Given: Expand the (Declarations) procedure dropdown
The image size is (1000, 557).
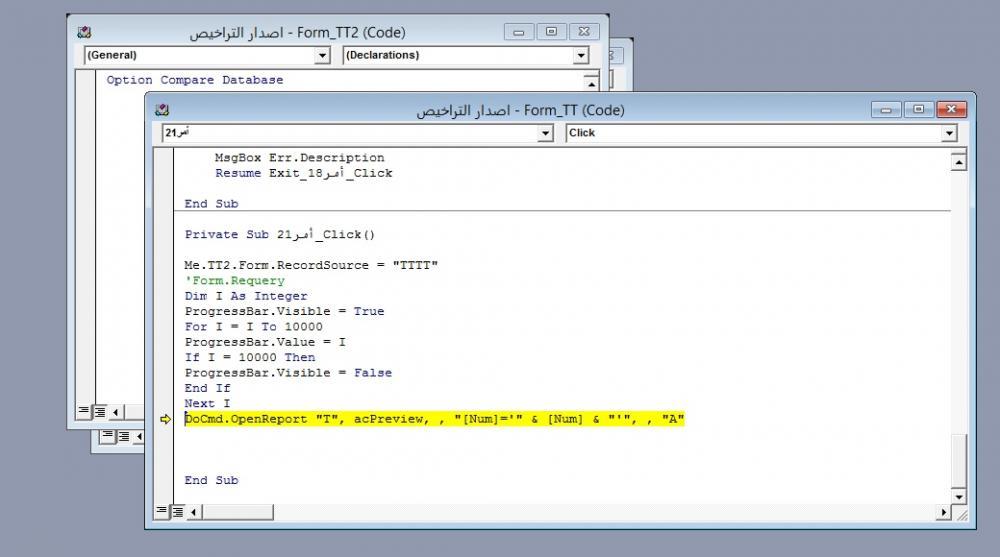Looking at the screenshot, I should (x=581, y=55).
